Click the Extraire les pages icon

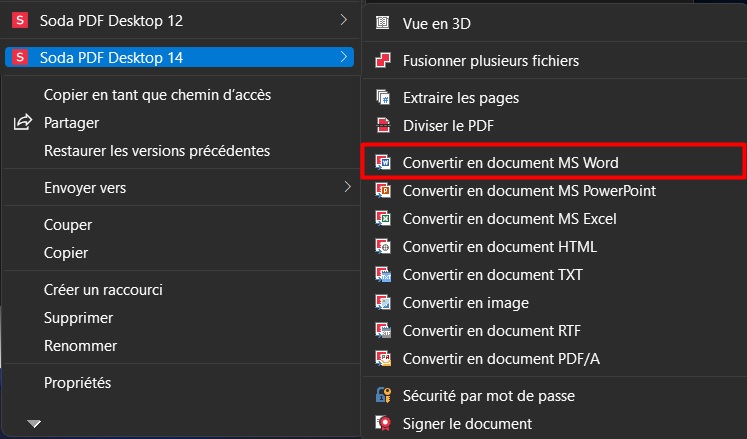pos(383,97)
